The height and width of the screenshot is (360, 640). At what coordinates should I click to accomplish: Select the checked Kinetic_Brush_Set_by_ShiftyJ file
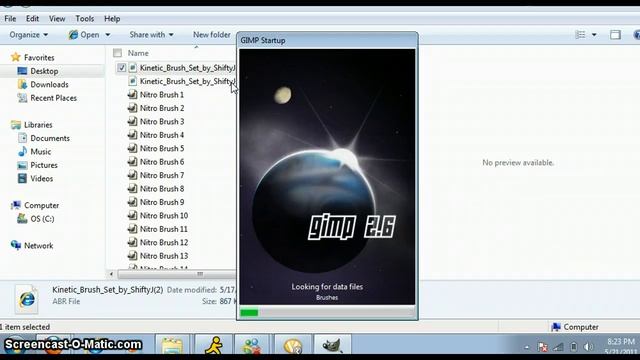(x=187, y=68)
